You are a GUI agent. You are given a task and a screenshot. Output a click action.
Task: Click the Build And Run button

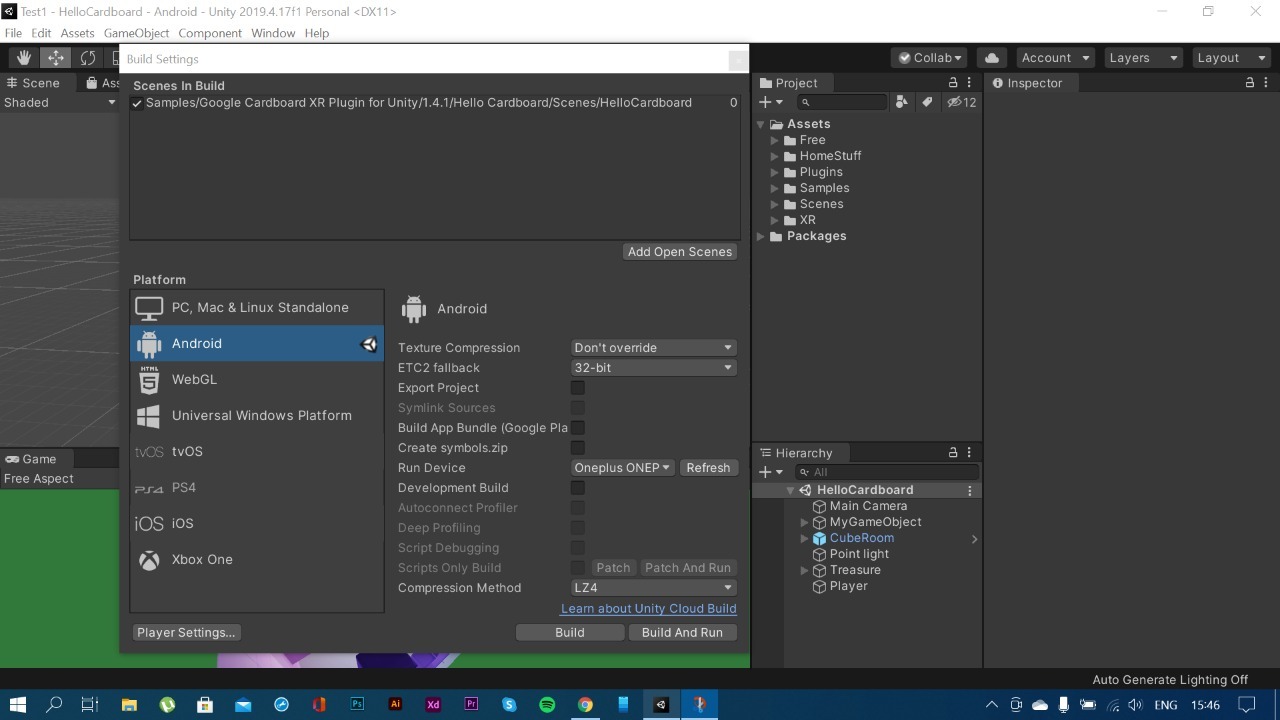tap(682, 632)
